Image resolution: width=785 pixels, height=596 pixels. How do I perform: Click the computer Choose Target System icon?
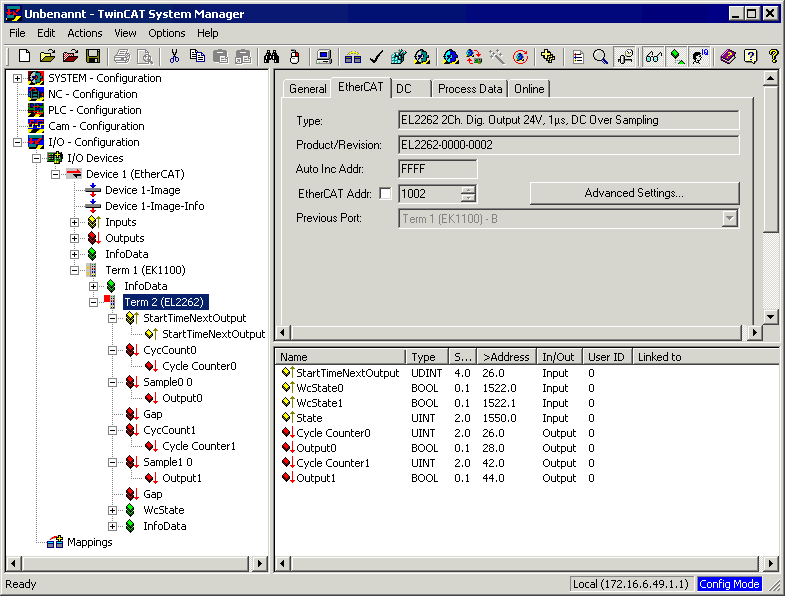[324, 57]
